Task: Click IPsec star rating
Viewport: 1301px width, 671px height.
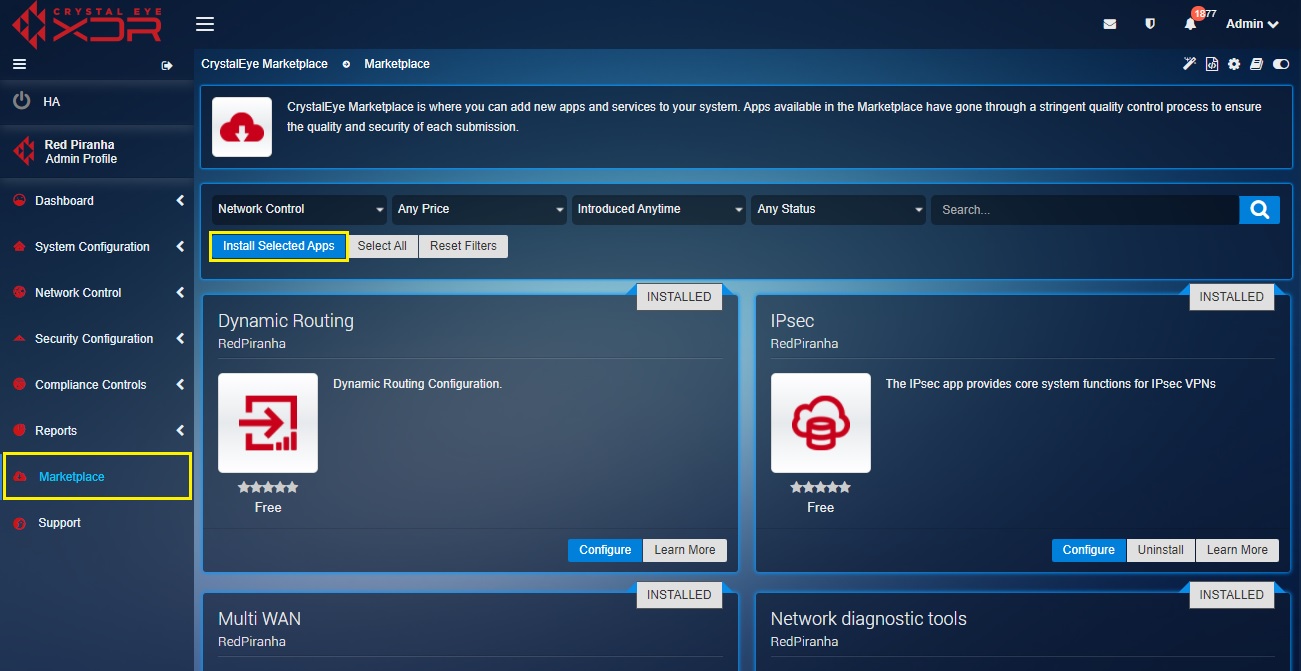Action: (x=821, y=488)
